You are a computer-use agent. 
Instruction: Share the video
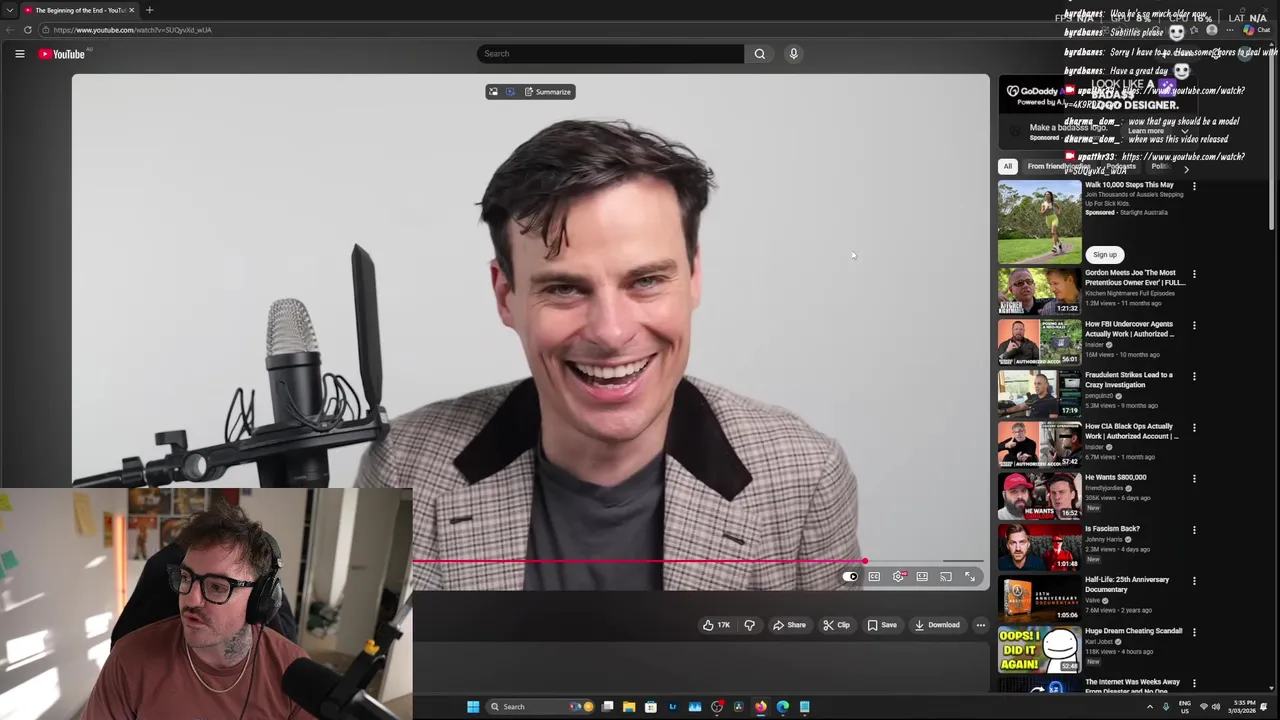[789, 625]
